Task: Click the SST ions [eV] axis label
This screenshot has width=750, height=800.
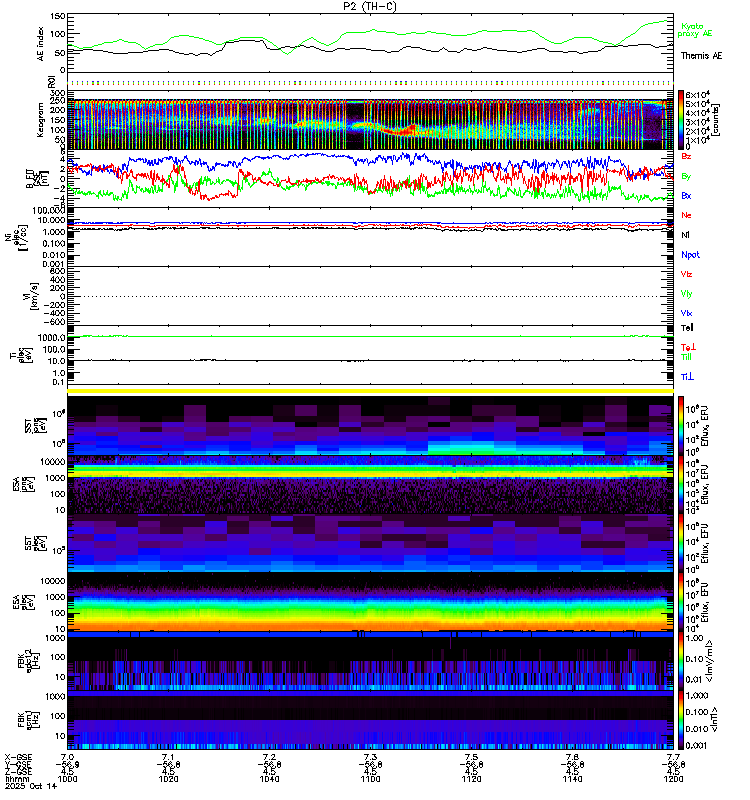Action: tap(35, 426)
